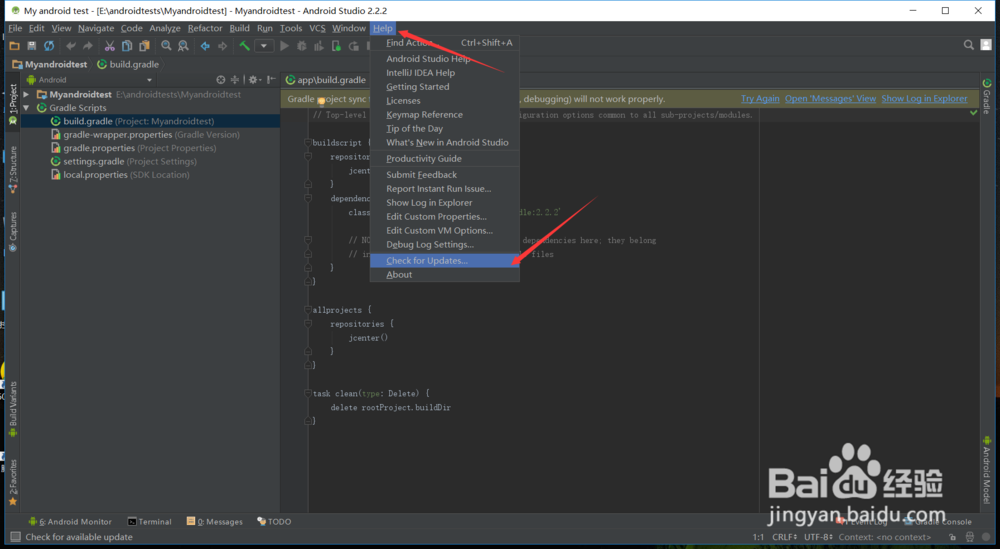Click the Find magnifier icon
This screenshot has height=549, width=1000.
coord(166,46)
